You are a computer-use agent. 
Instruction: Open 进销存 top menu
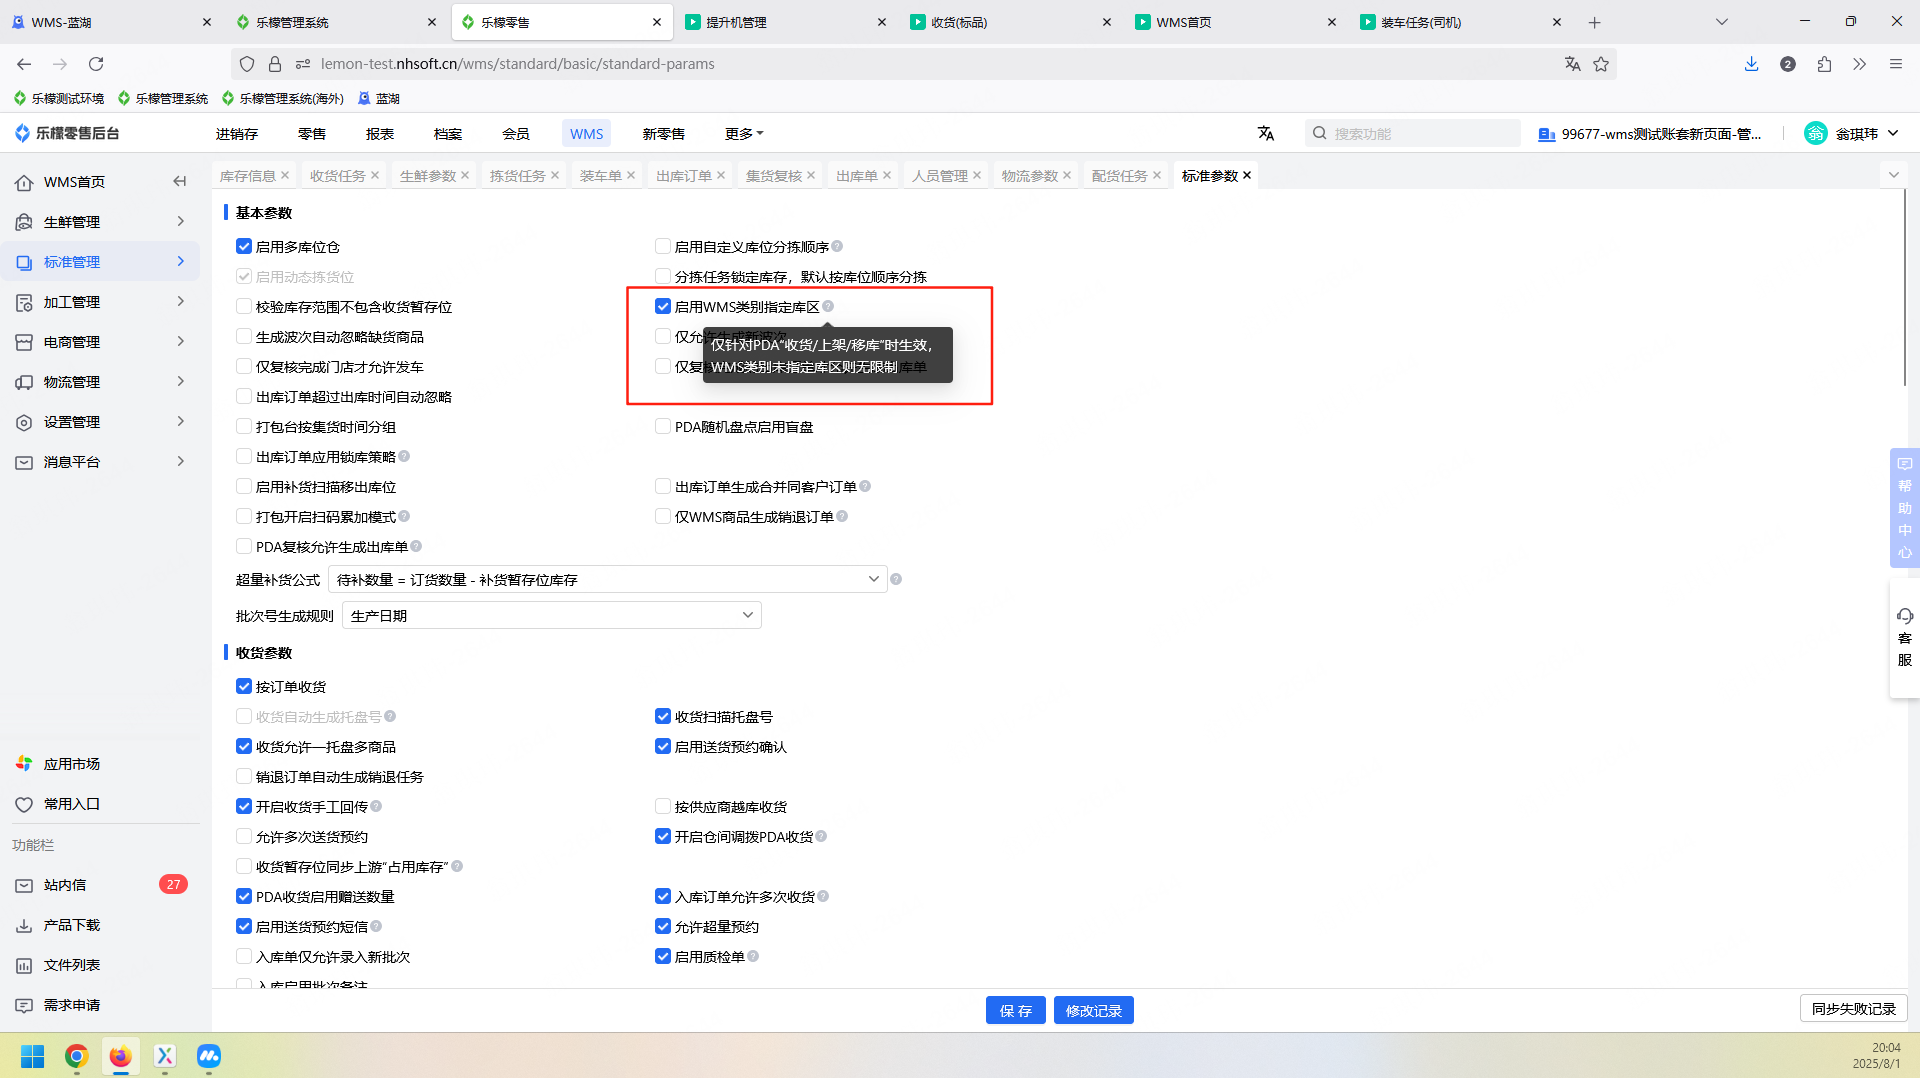[237, 133]
